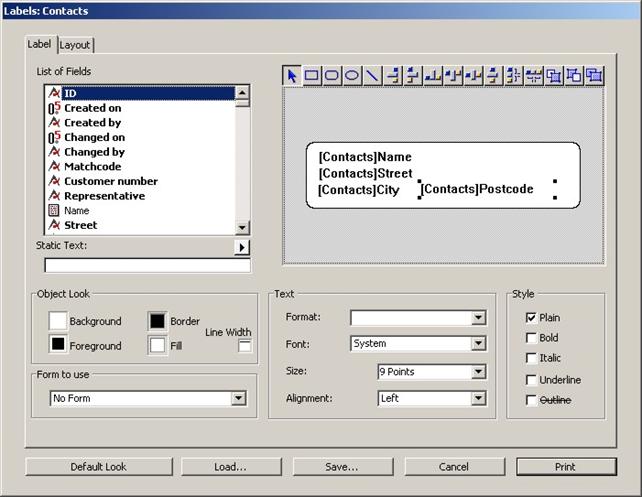Select Customer number in the field list

pyautogui.click(x=111, y=181)
